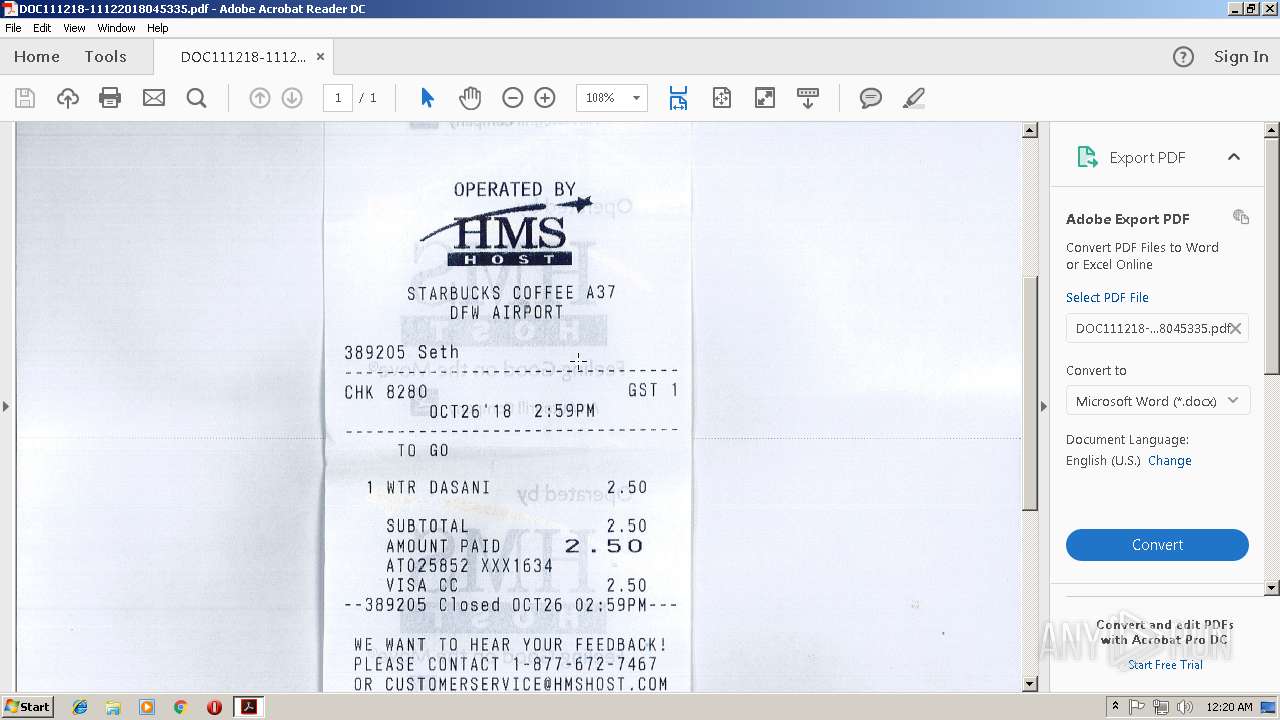Open Opera from the taskbar
The height and width of the screenshot is (720, 1280).
point(214,707)
